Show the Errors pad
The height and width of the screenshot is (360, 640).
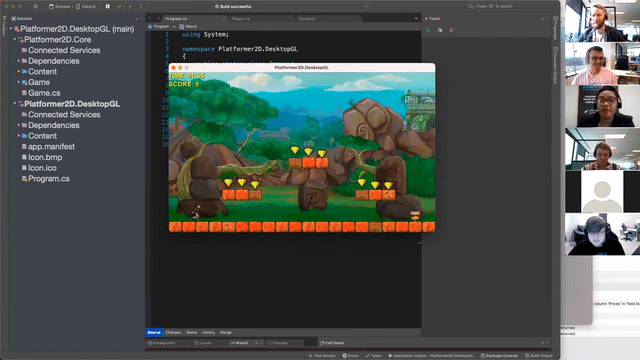tap(351, 356)
